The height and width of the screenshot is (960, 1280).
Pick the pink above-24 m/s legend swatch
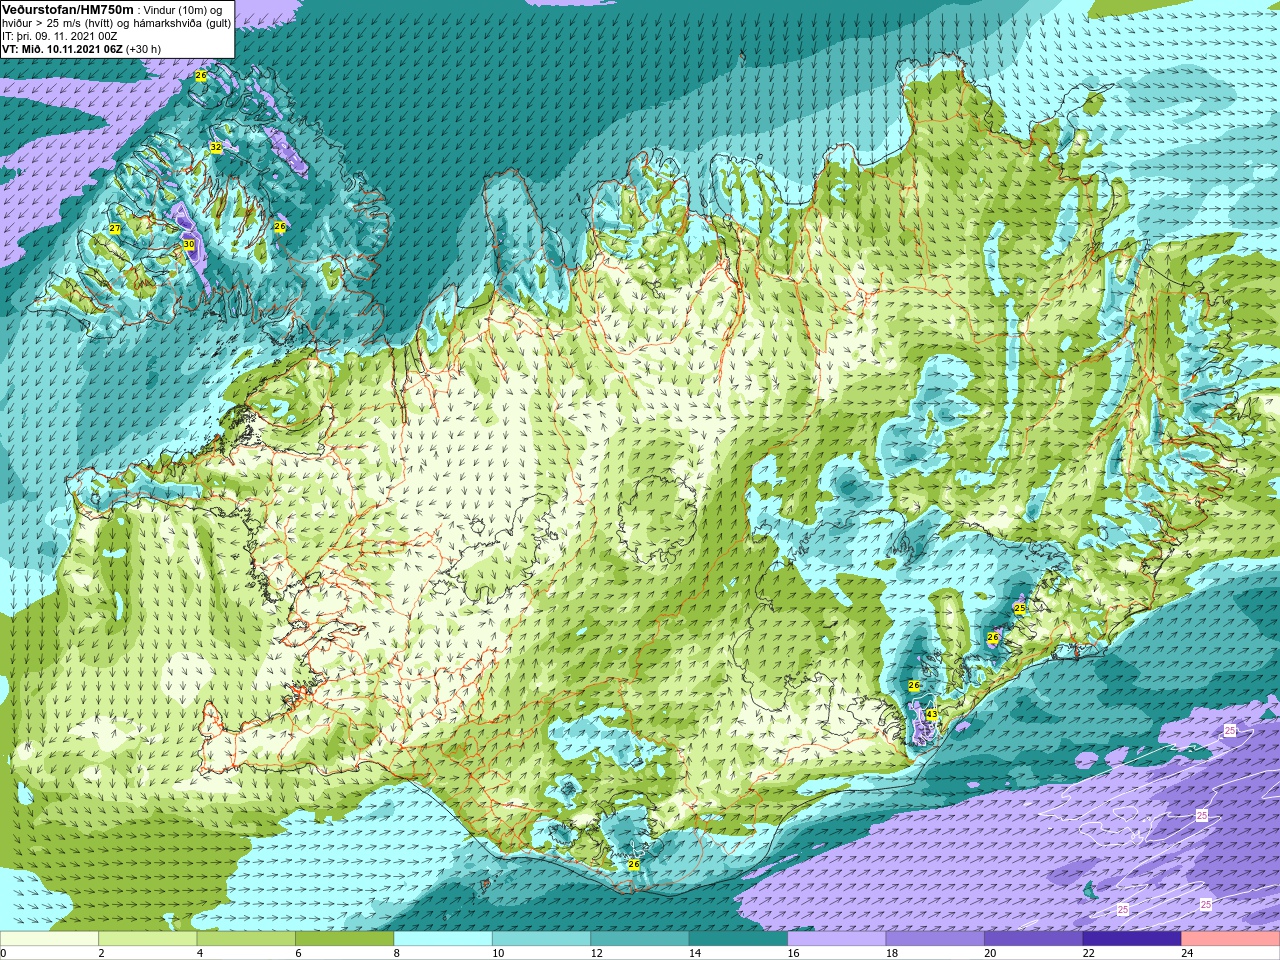tap(1231, 939)
